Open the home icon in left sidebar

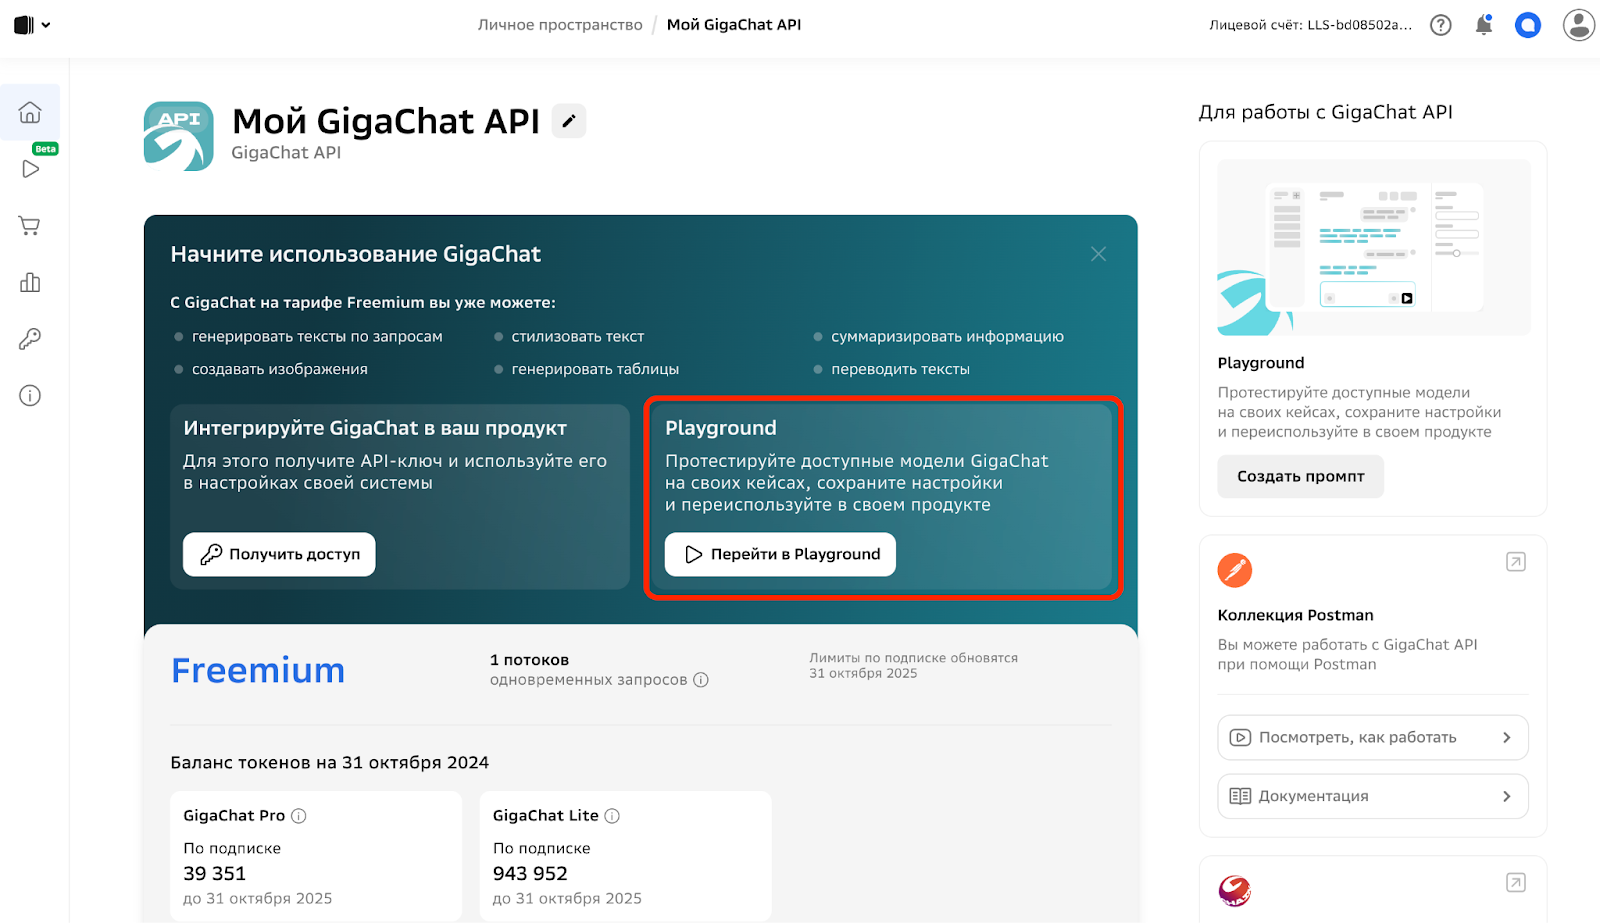[x=30, y=112]
